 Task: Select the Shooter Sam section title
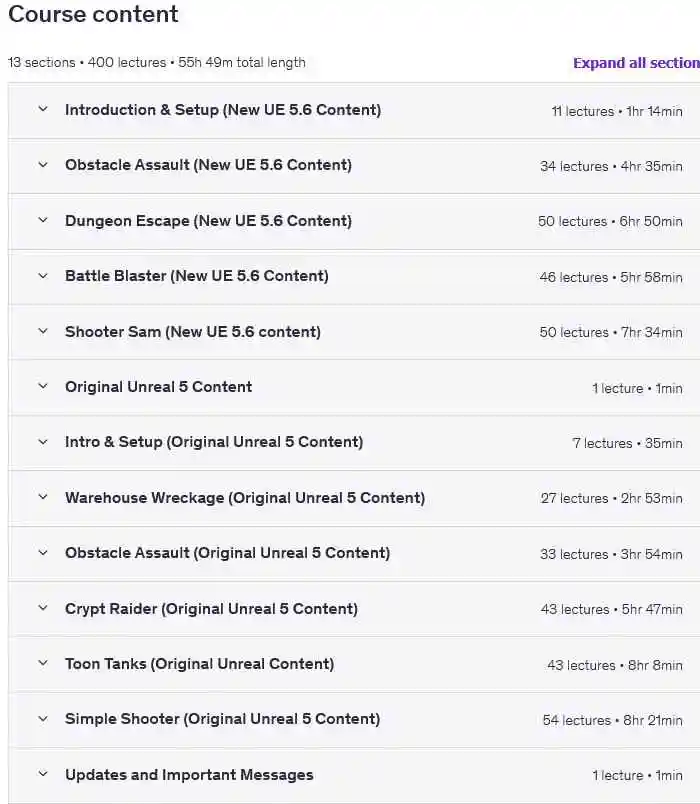[193, 332]
